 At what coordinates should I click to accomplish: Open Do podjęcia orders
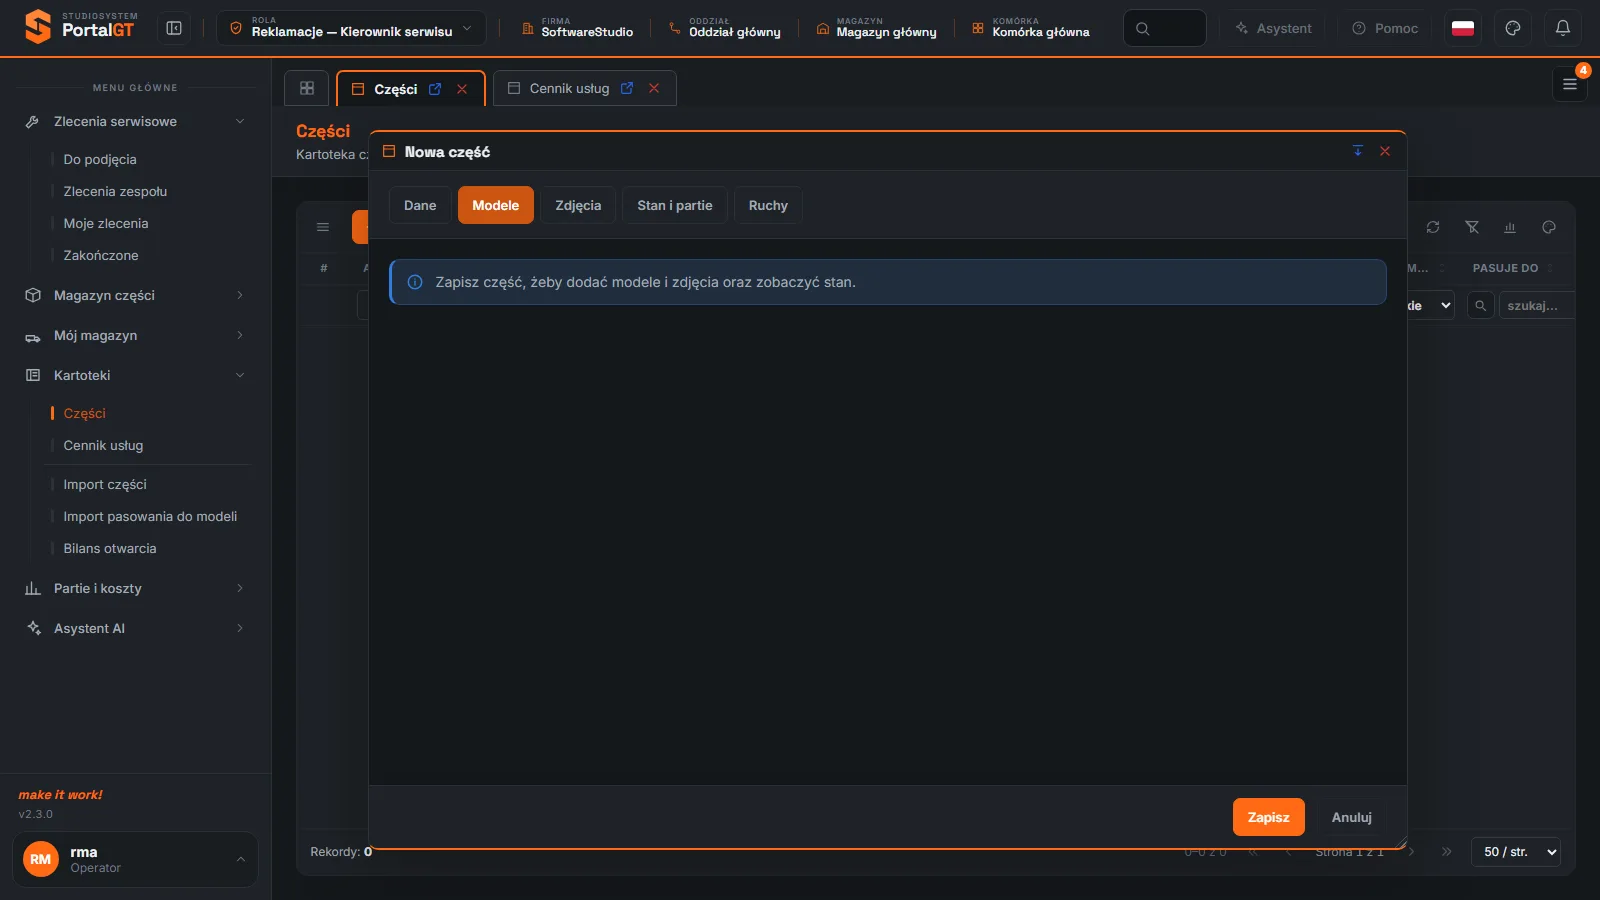[100, 159]
